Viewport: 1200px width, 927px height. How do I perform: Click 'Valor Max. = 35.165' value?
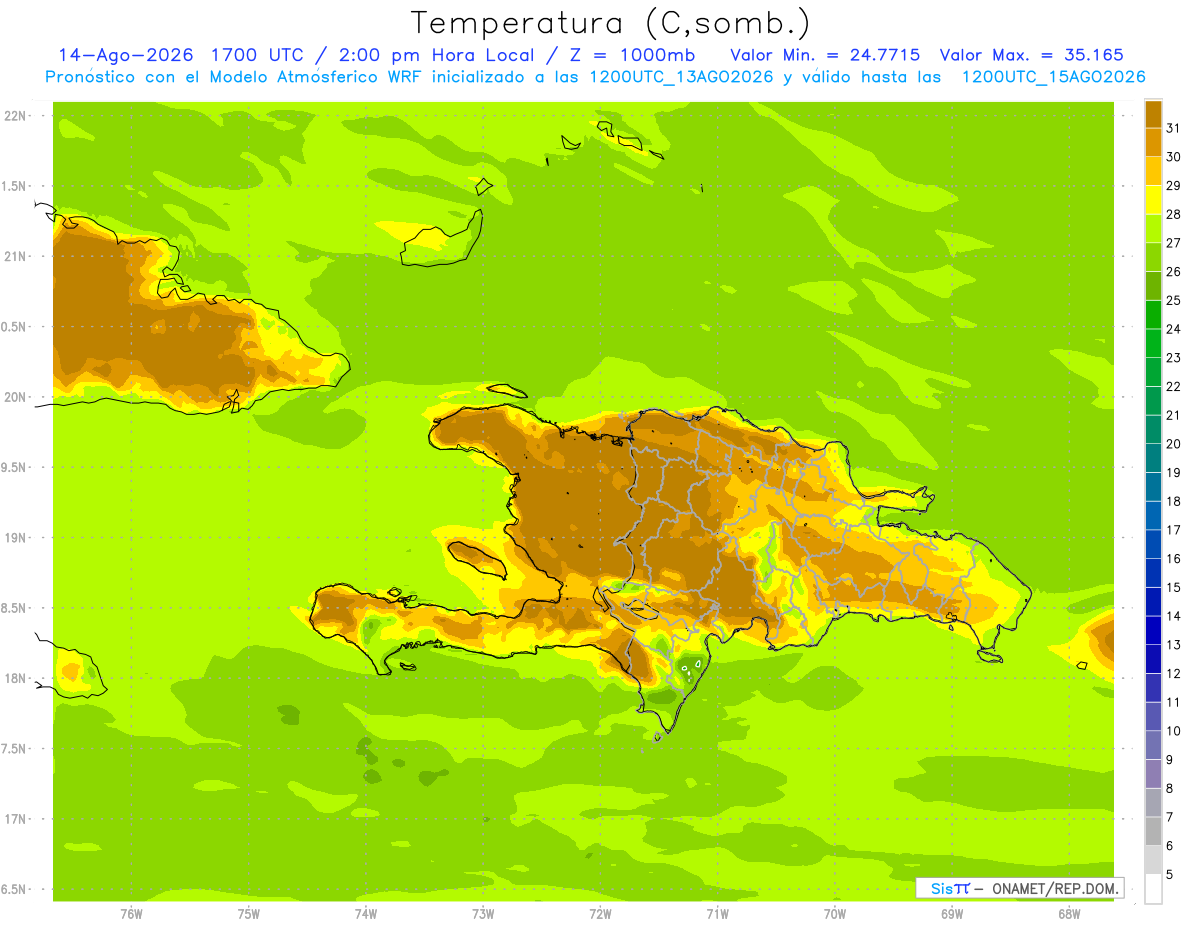point(1032,55)
